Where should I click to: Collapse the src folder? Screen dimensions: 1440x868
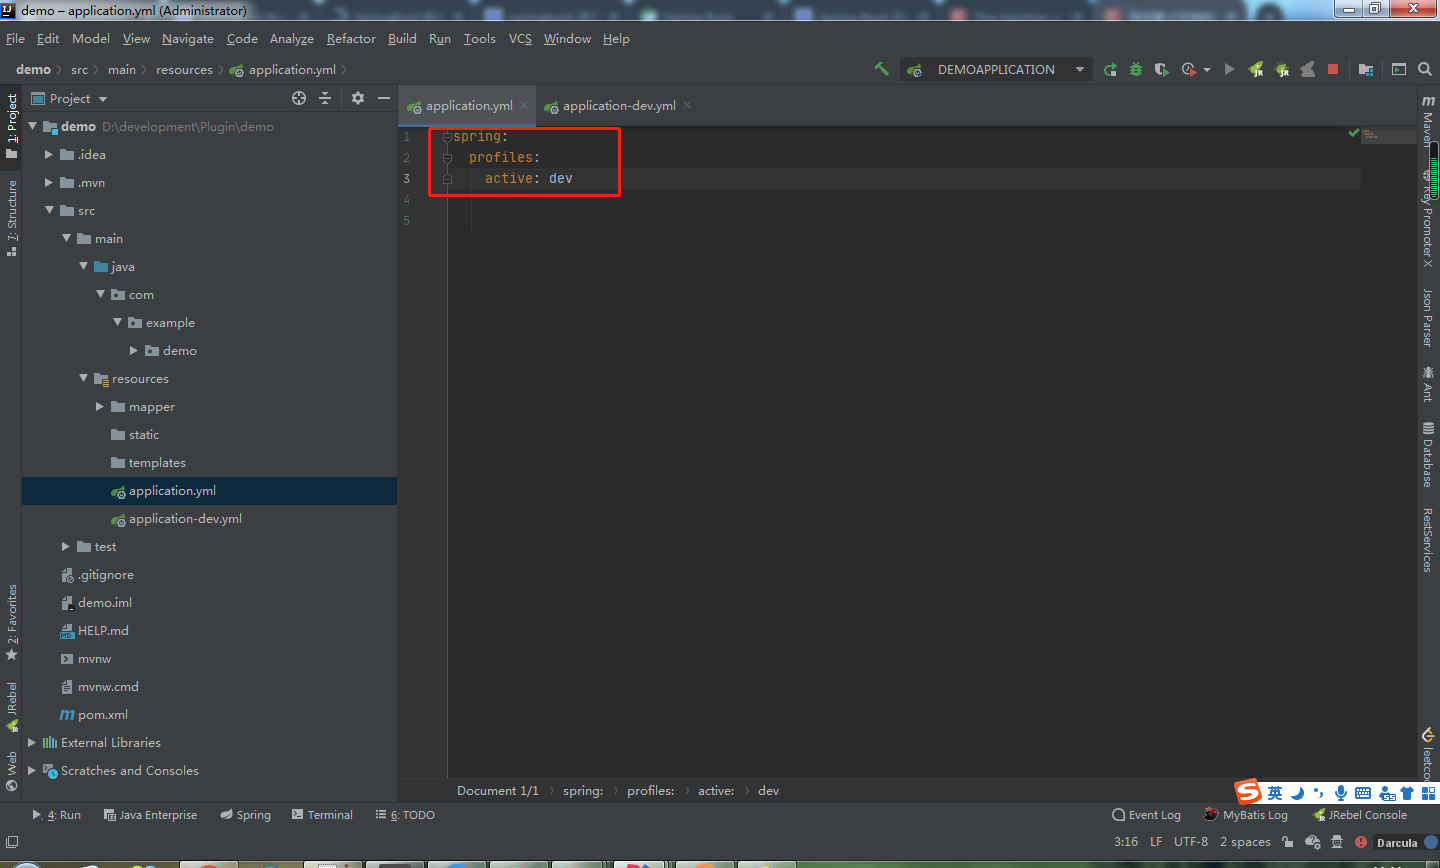(49, 210)
